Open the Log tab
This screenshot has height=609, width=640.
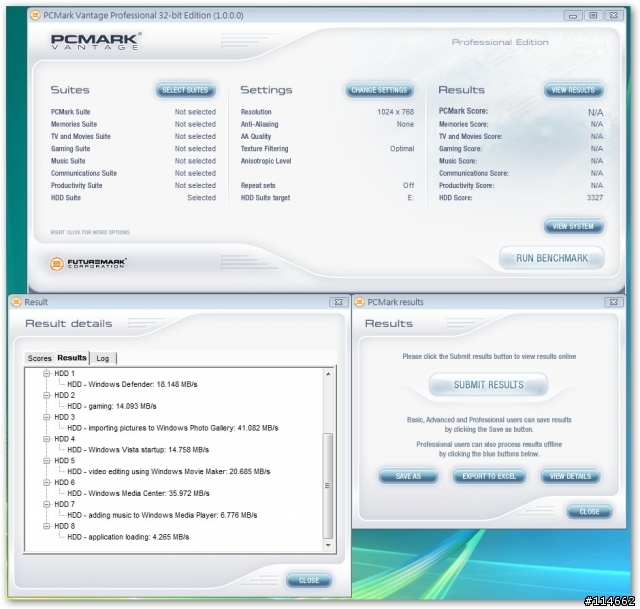[x=103, y=358]
